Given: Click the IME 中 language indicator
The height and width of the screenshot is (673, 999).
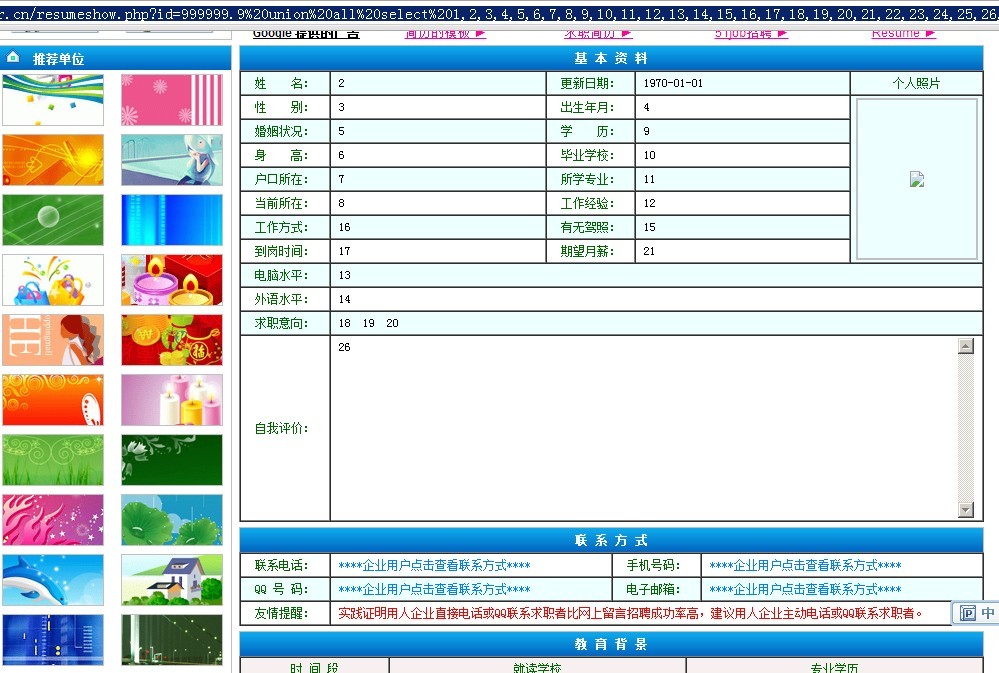Looking at the screenshot, I should pos(987,612).
